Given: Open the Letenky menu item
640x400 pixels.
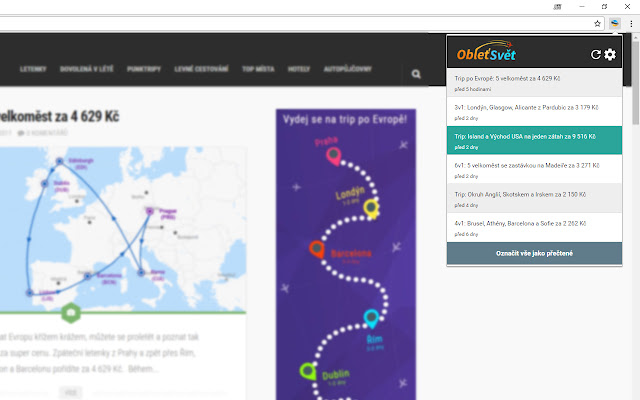Looking at the screenshot, I should click(32, 70).
